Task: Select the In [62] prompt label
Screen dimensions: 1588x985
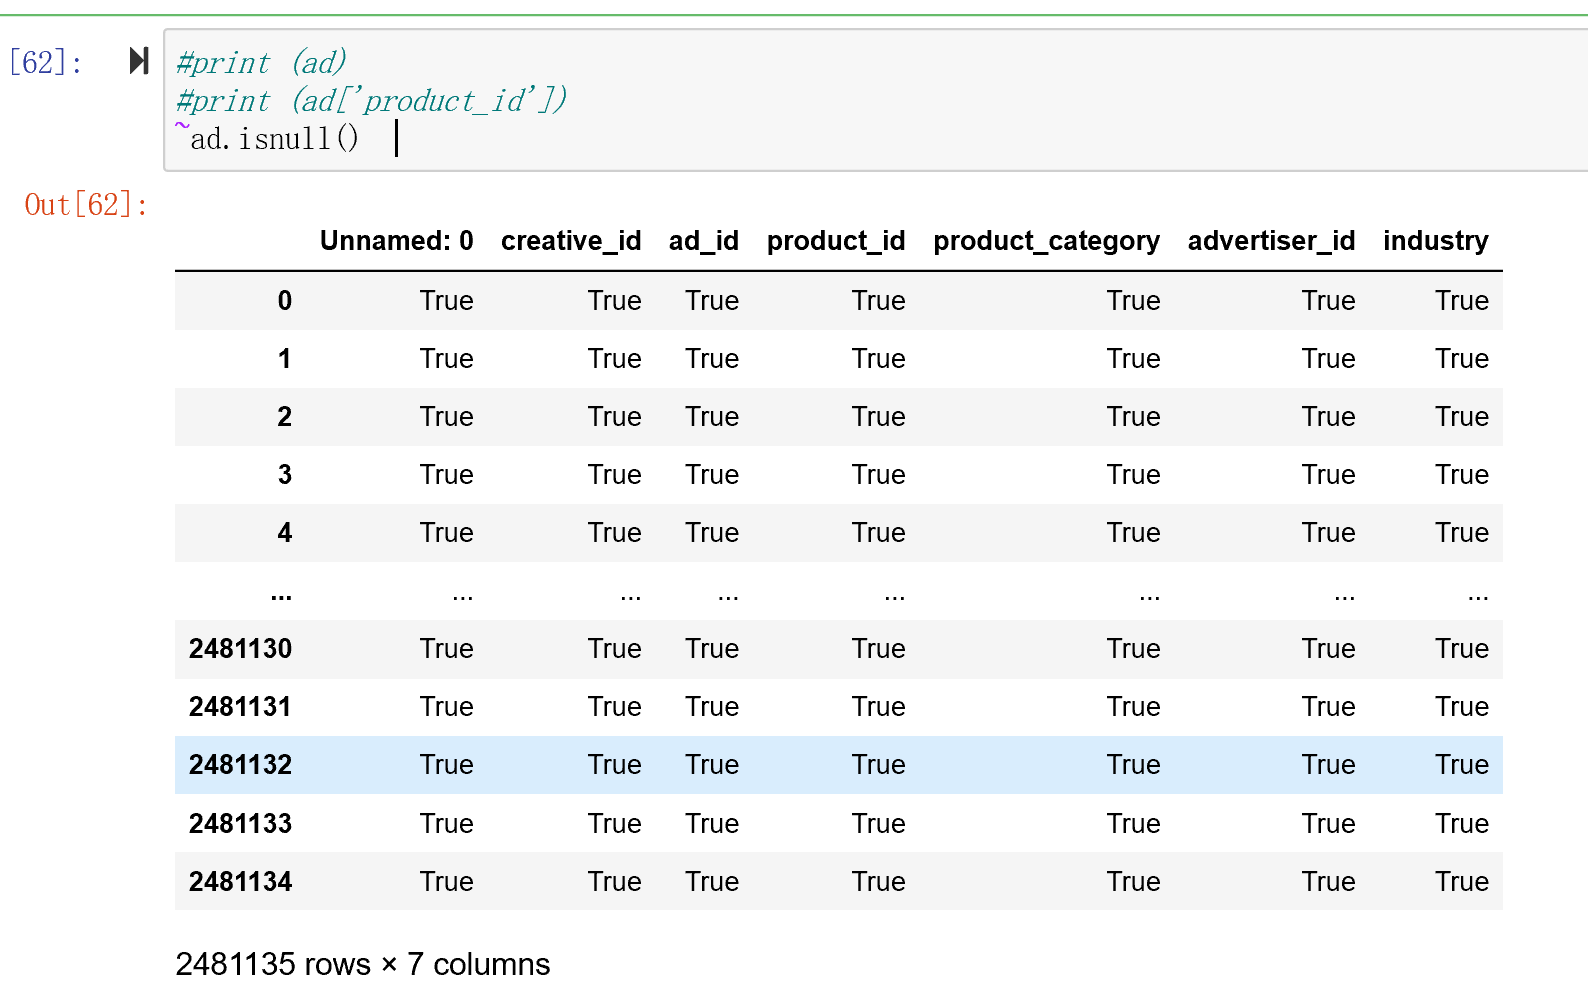Action: [x=45, y=62]
